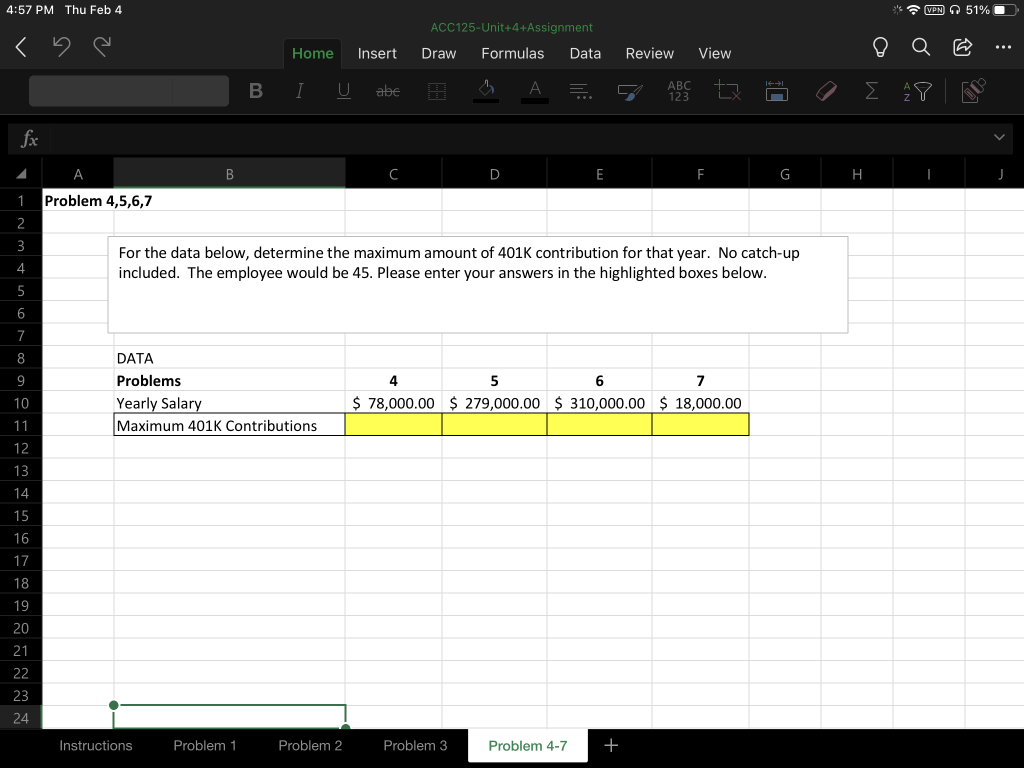
Task: Tap the instructions text box
Action: tap(477, 285)
